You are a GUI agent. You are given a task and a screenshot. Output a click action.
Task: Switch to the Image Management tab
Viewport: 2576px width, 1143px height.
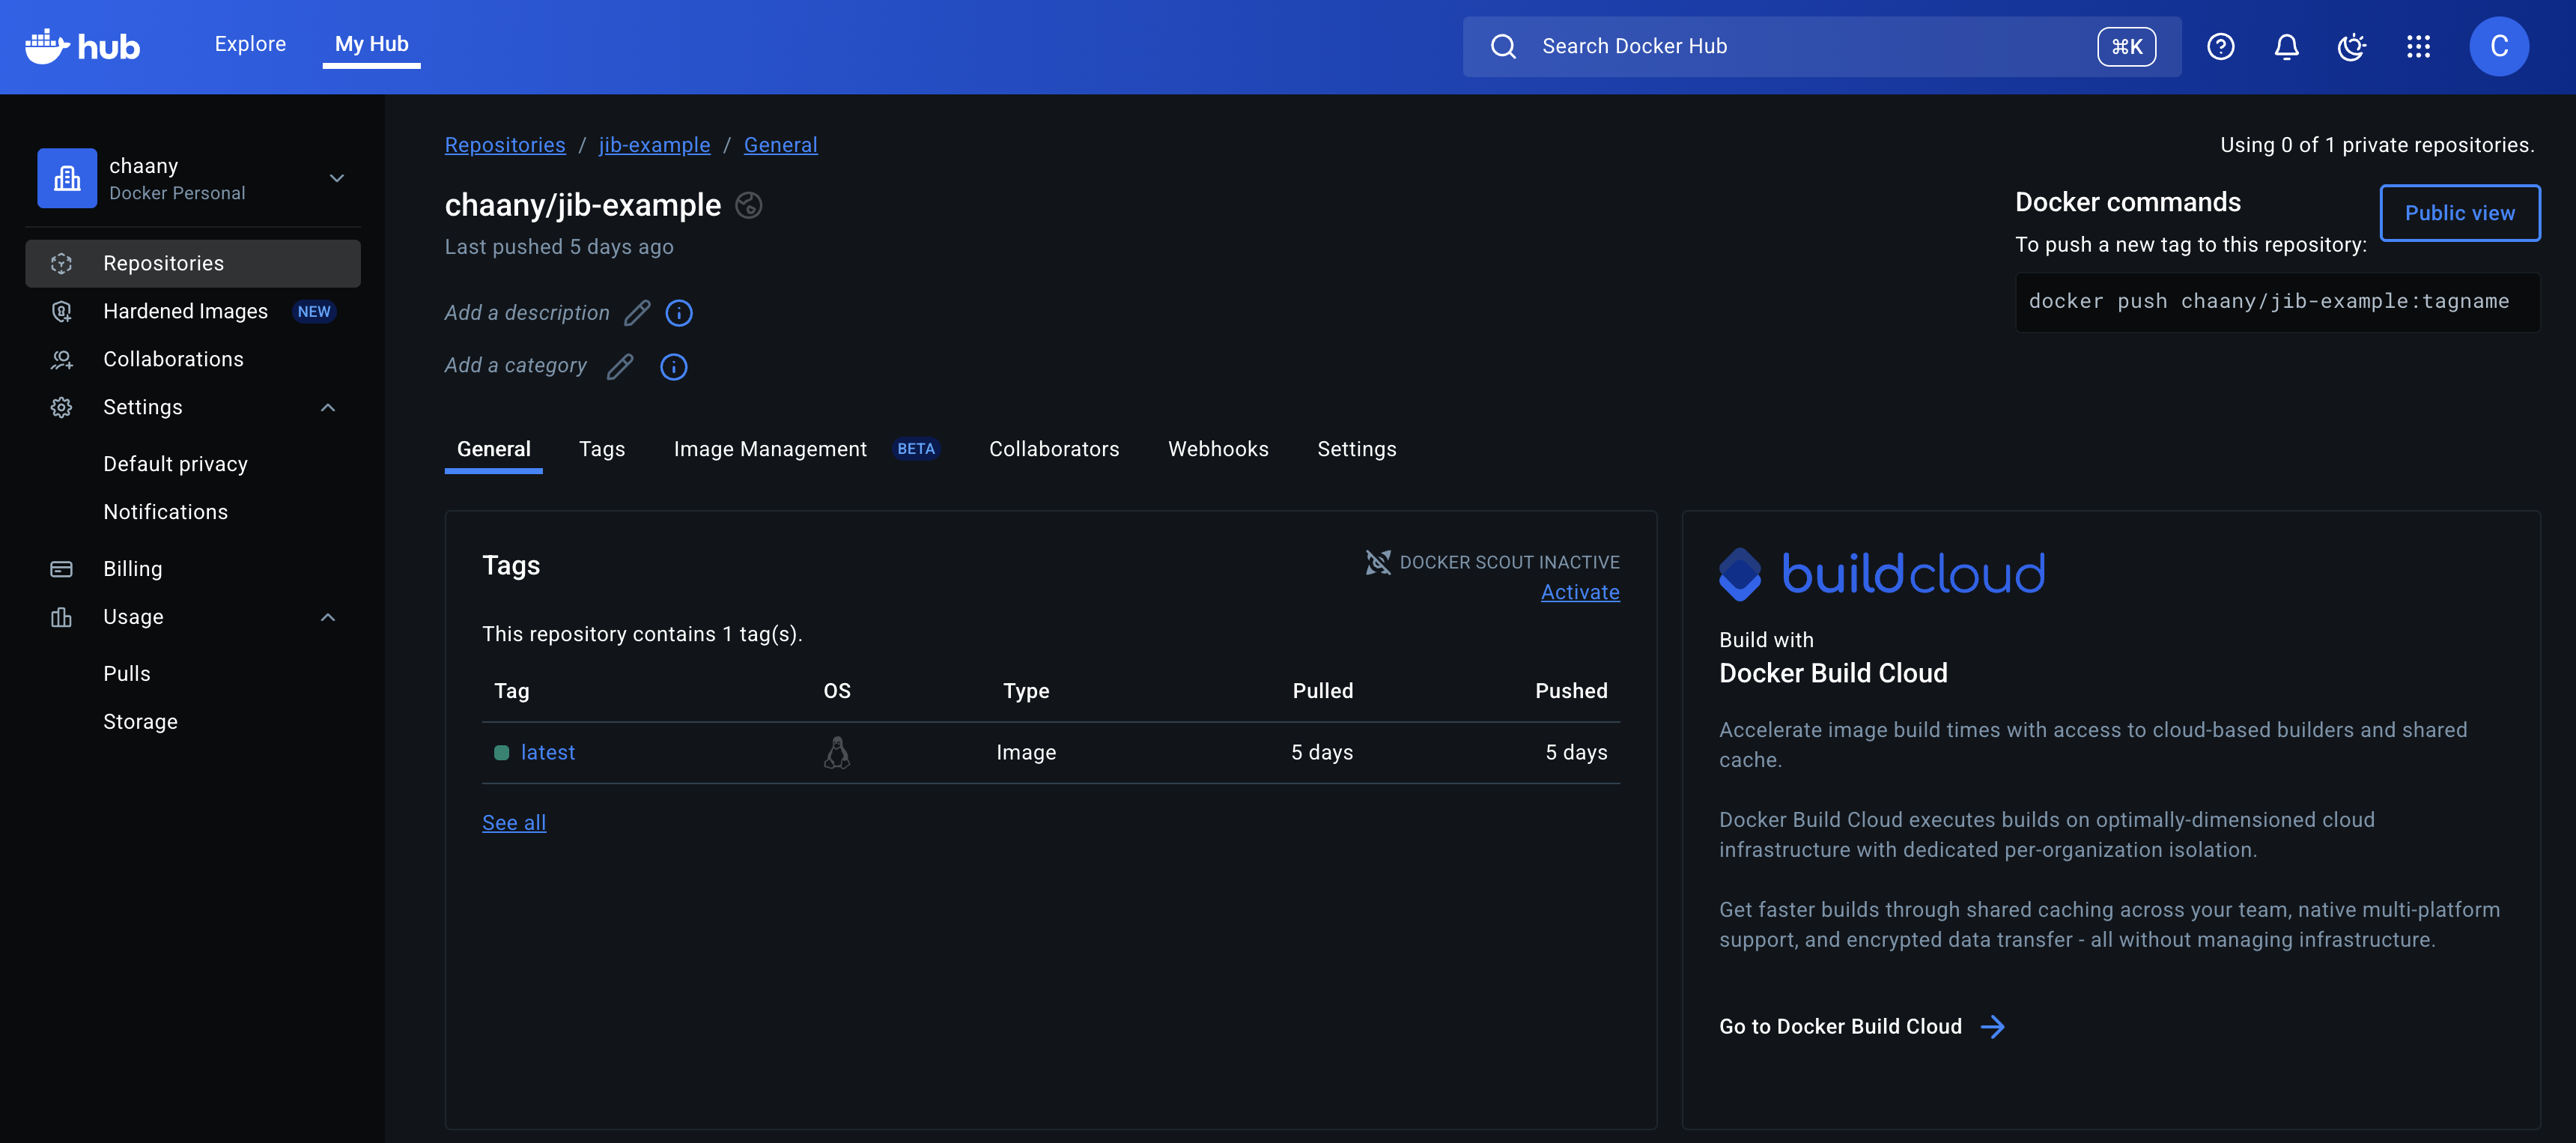[770, 449]
